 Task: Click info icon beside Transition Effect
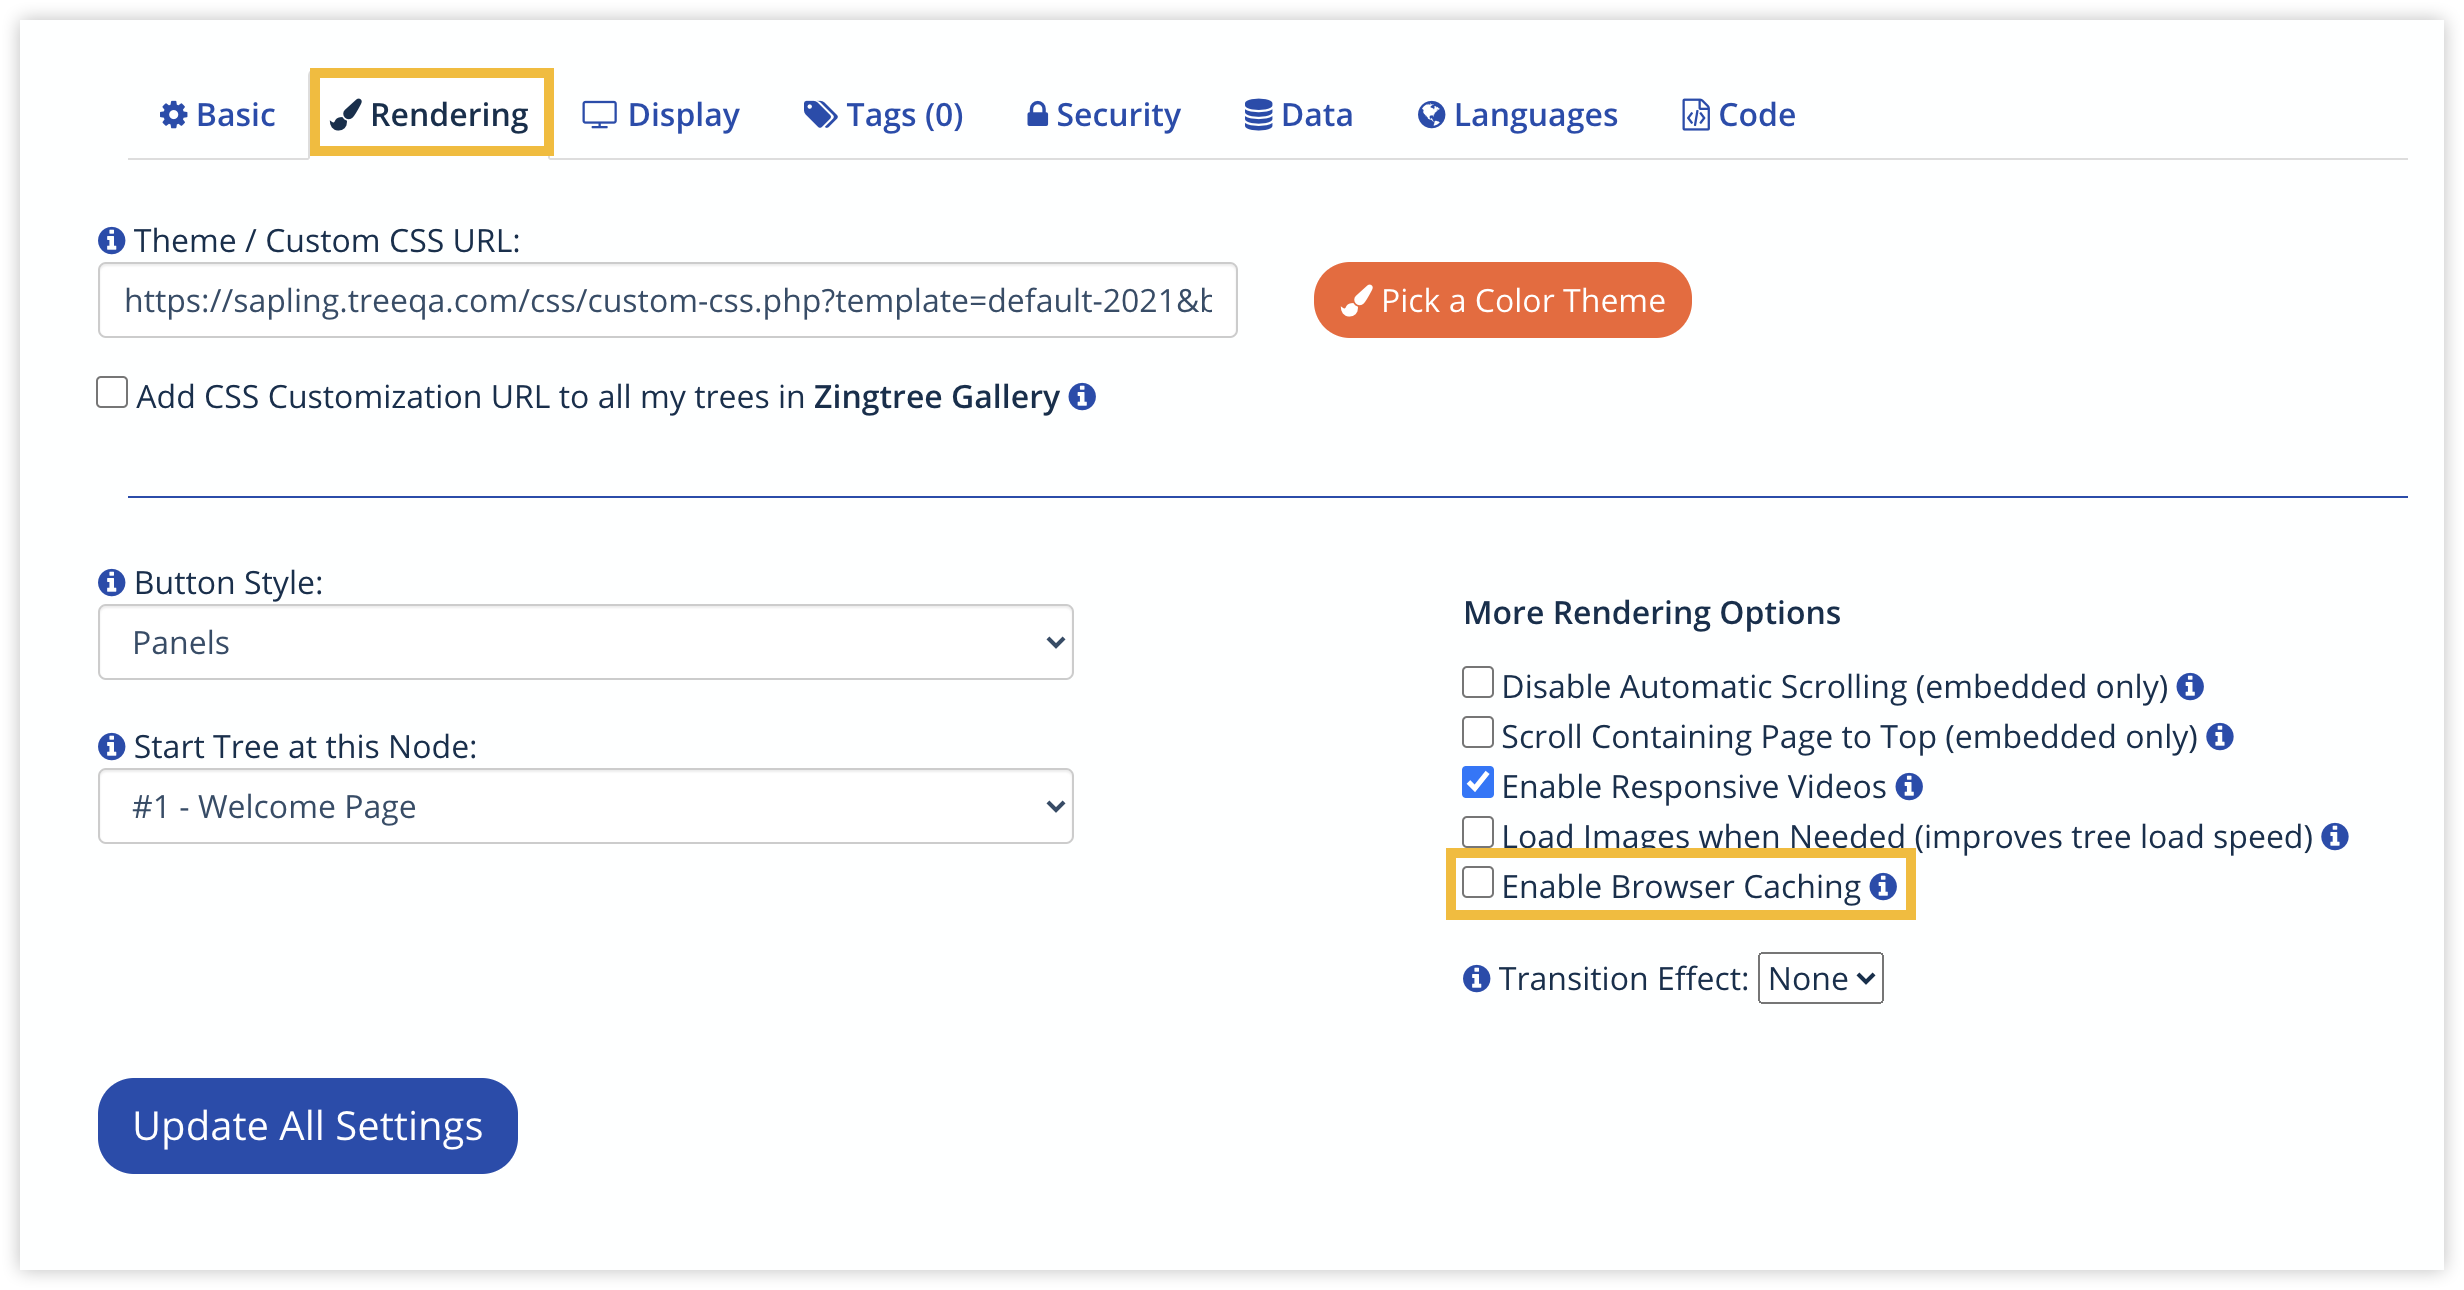[1476, 979]
